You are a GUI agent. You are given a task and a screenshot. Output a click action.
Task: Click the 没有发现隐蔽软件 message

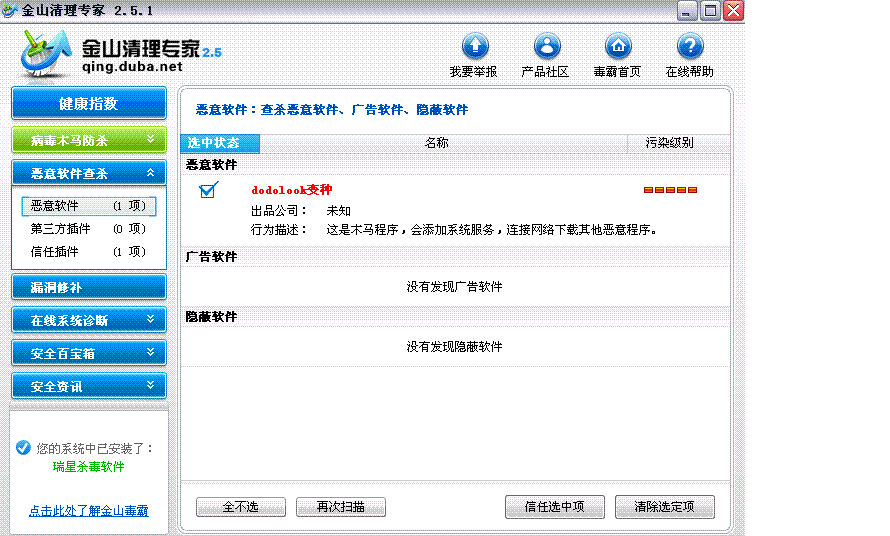click(455, 347)
